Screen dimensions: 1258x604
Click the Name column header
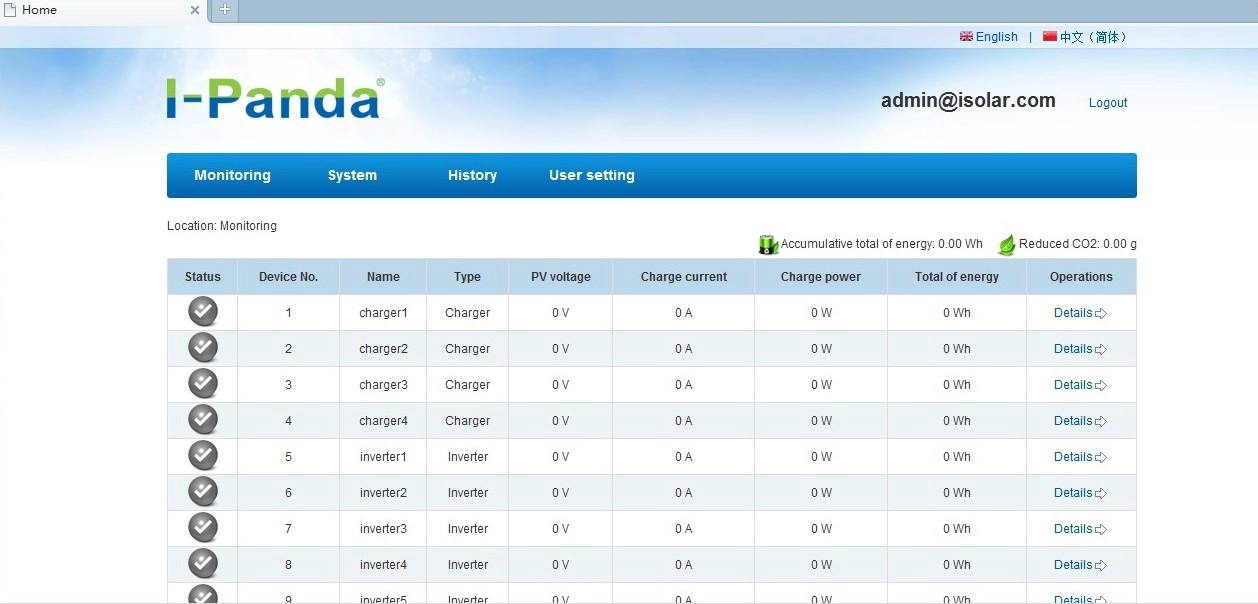(x=383, y=277)
